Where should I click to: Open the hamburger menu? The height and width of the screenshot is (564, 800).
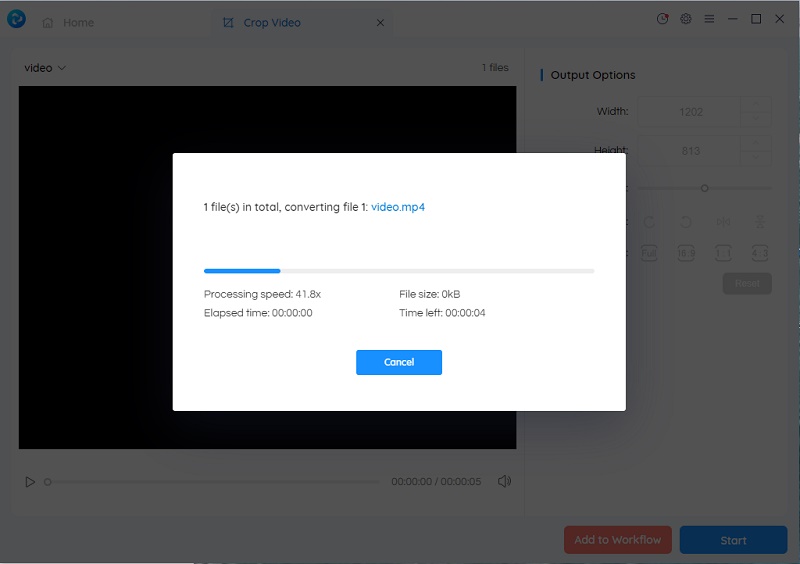pyautogui.click(x=709, y=19)
